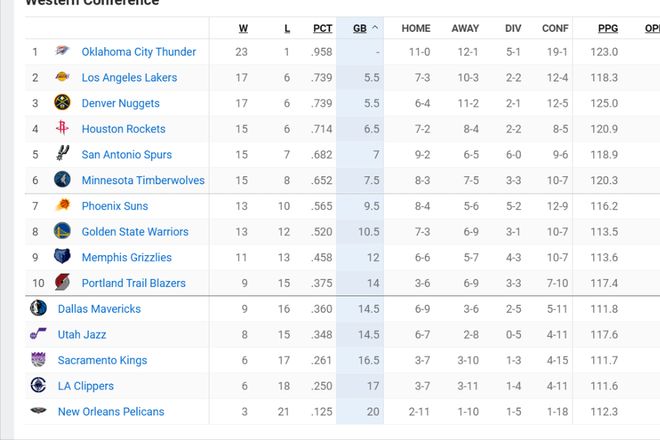Image resolution: width=660 pixels, height=440 pixels.
Task: Click the Los Angeles Lakers logo
Action: tap(62, 78)
